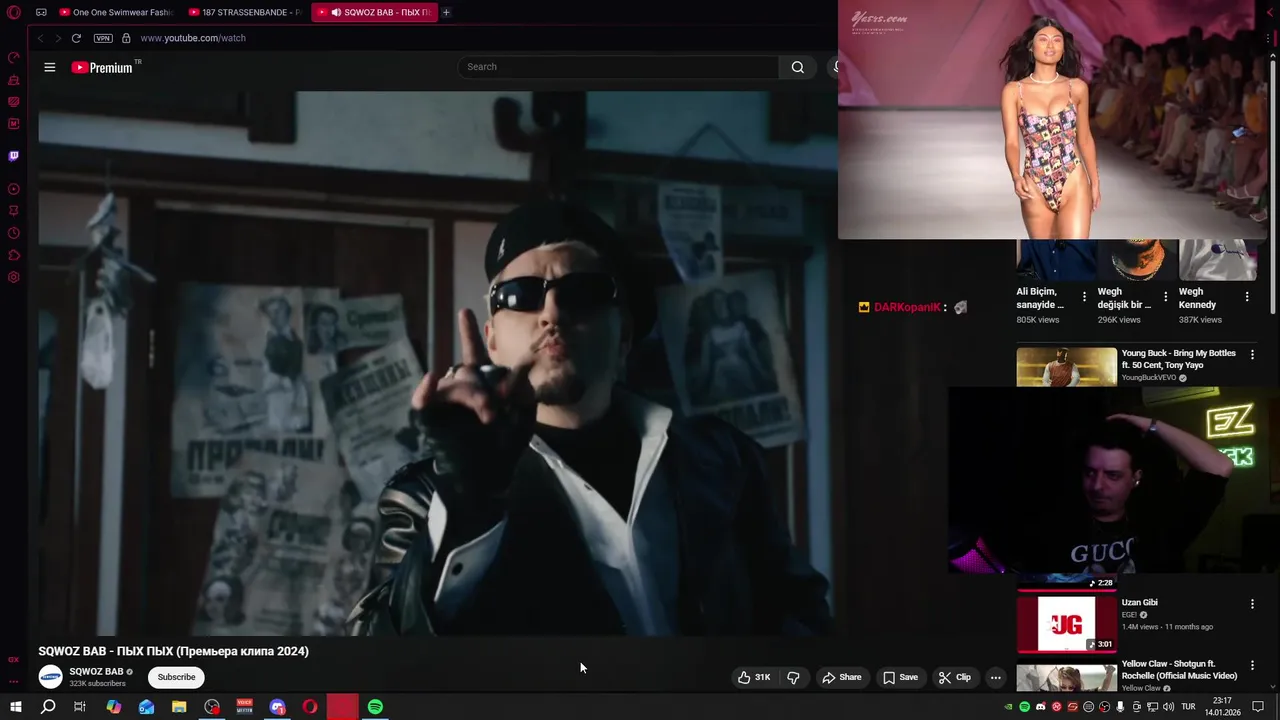
Task: Share the video
Action: (841, 677)
